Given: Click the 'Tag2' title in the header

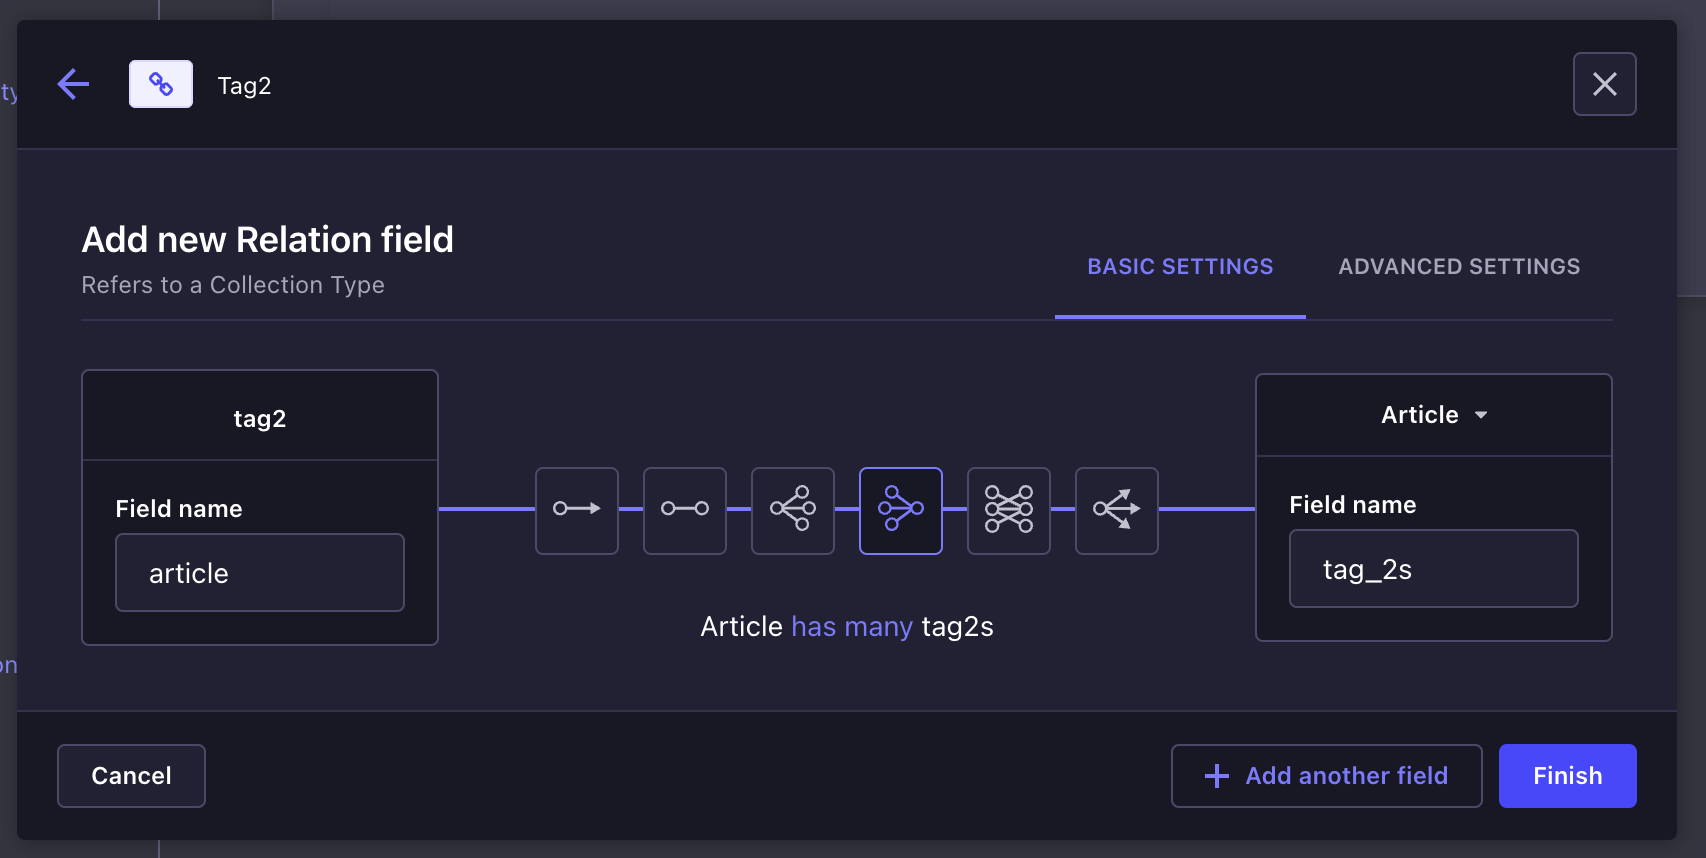Looking at the screenshot, I should [245, 86].
